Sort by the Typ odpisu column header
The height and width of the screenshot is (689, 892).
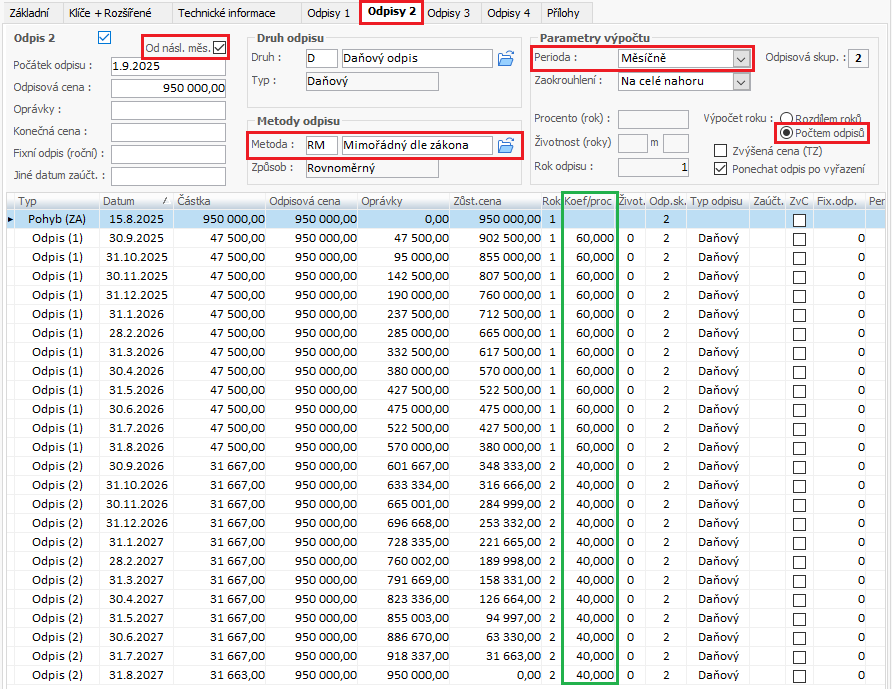point(716,201)
